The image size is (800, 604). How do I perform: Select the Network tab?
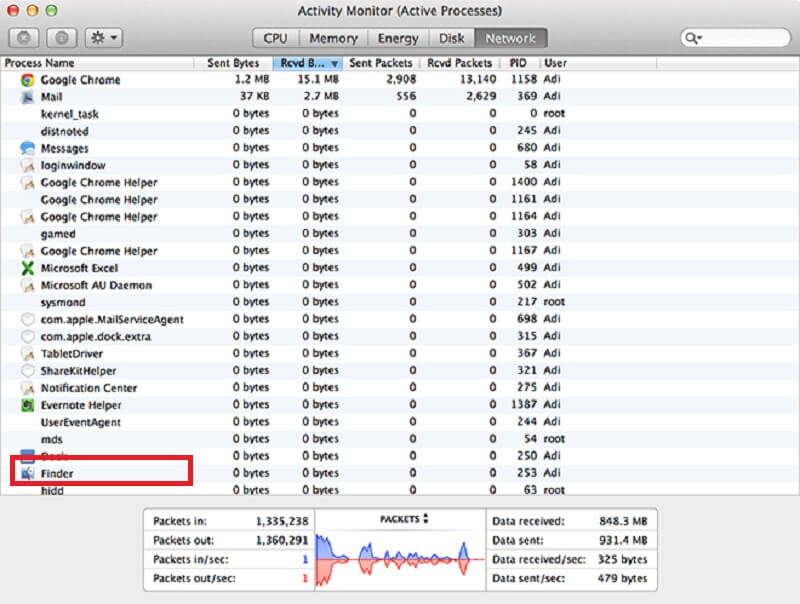[511, 38]
